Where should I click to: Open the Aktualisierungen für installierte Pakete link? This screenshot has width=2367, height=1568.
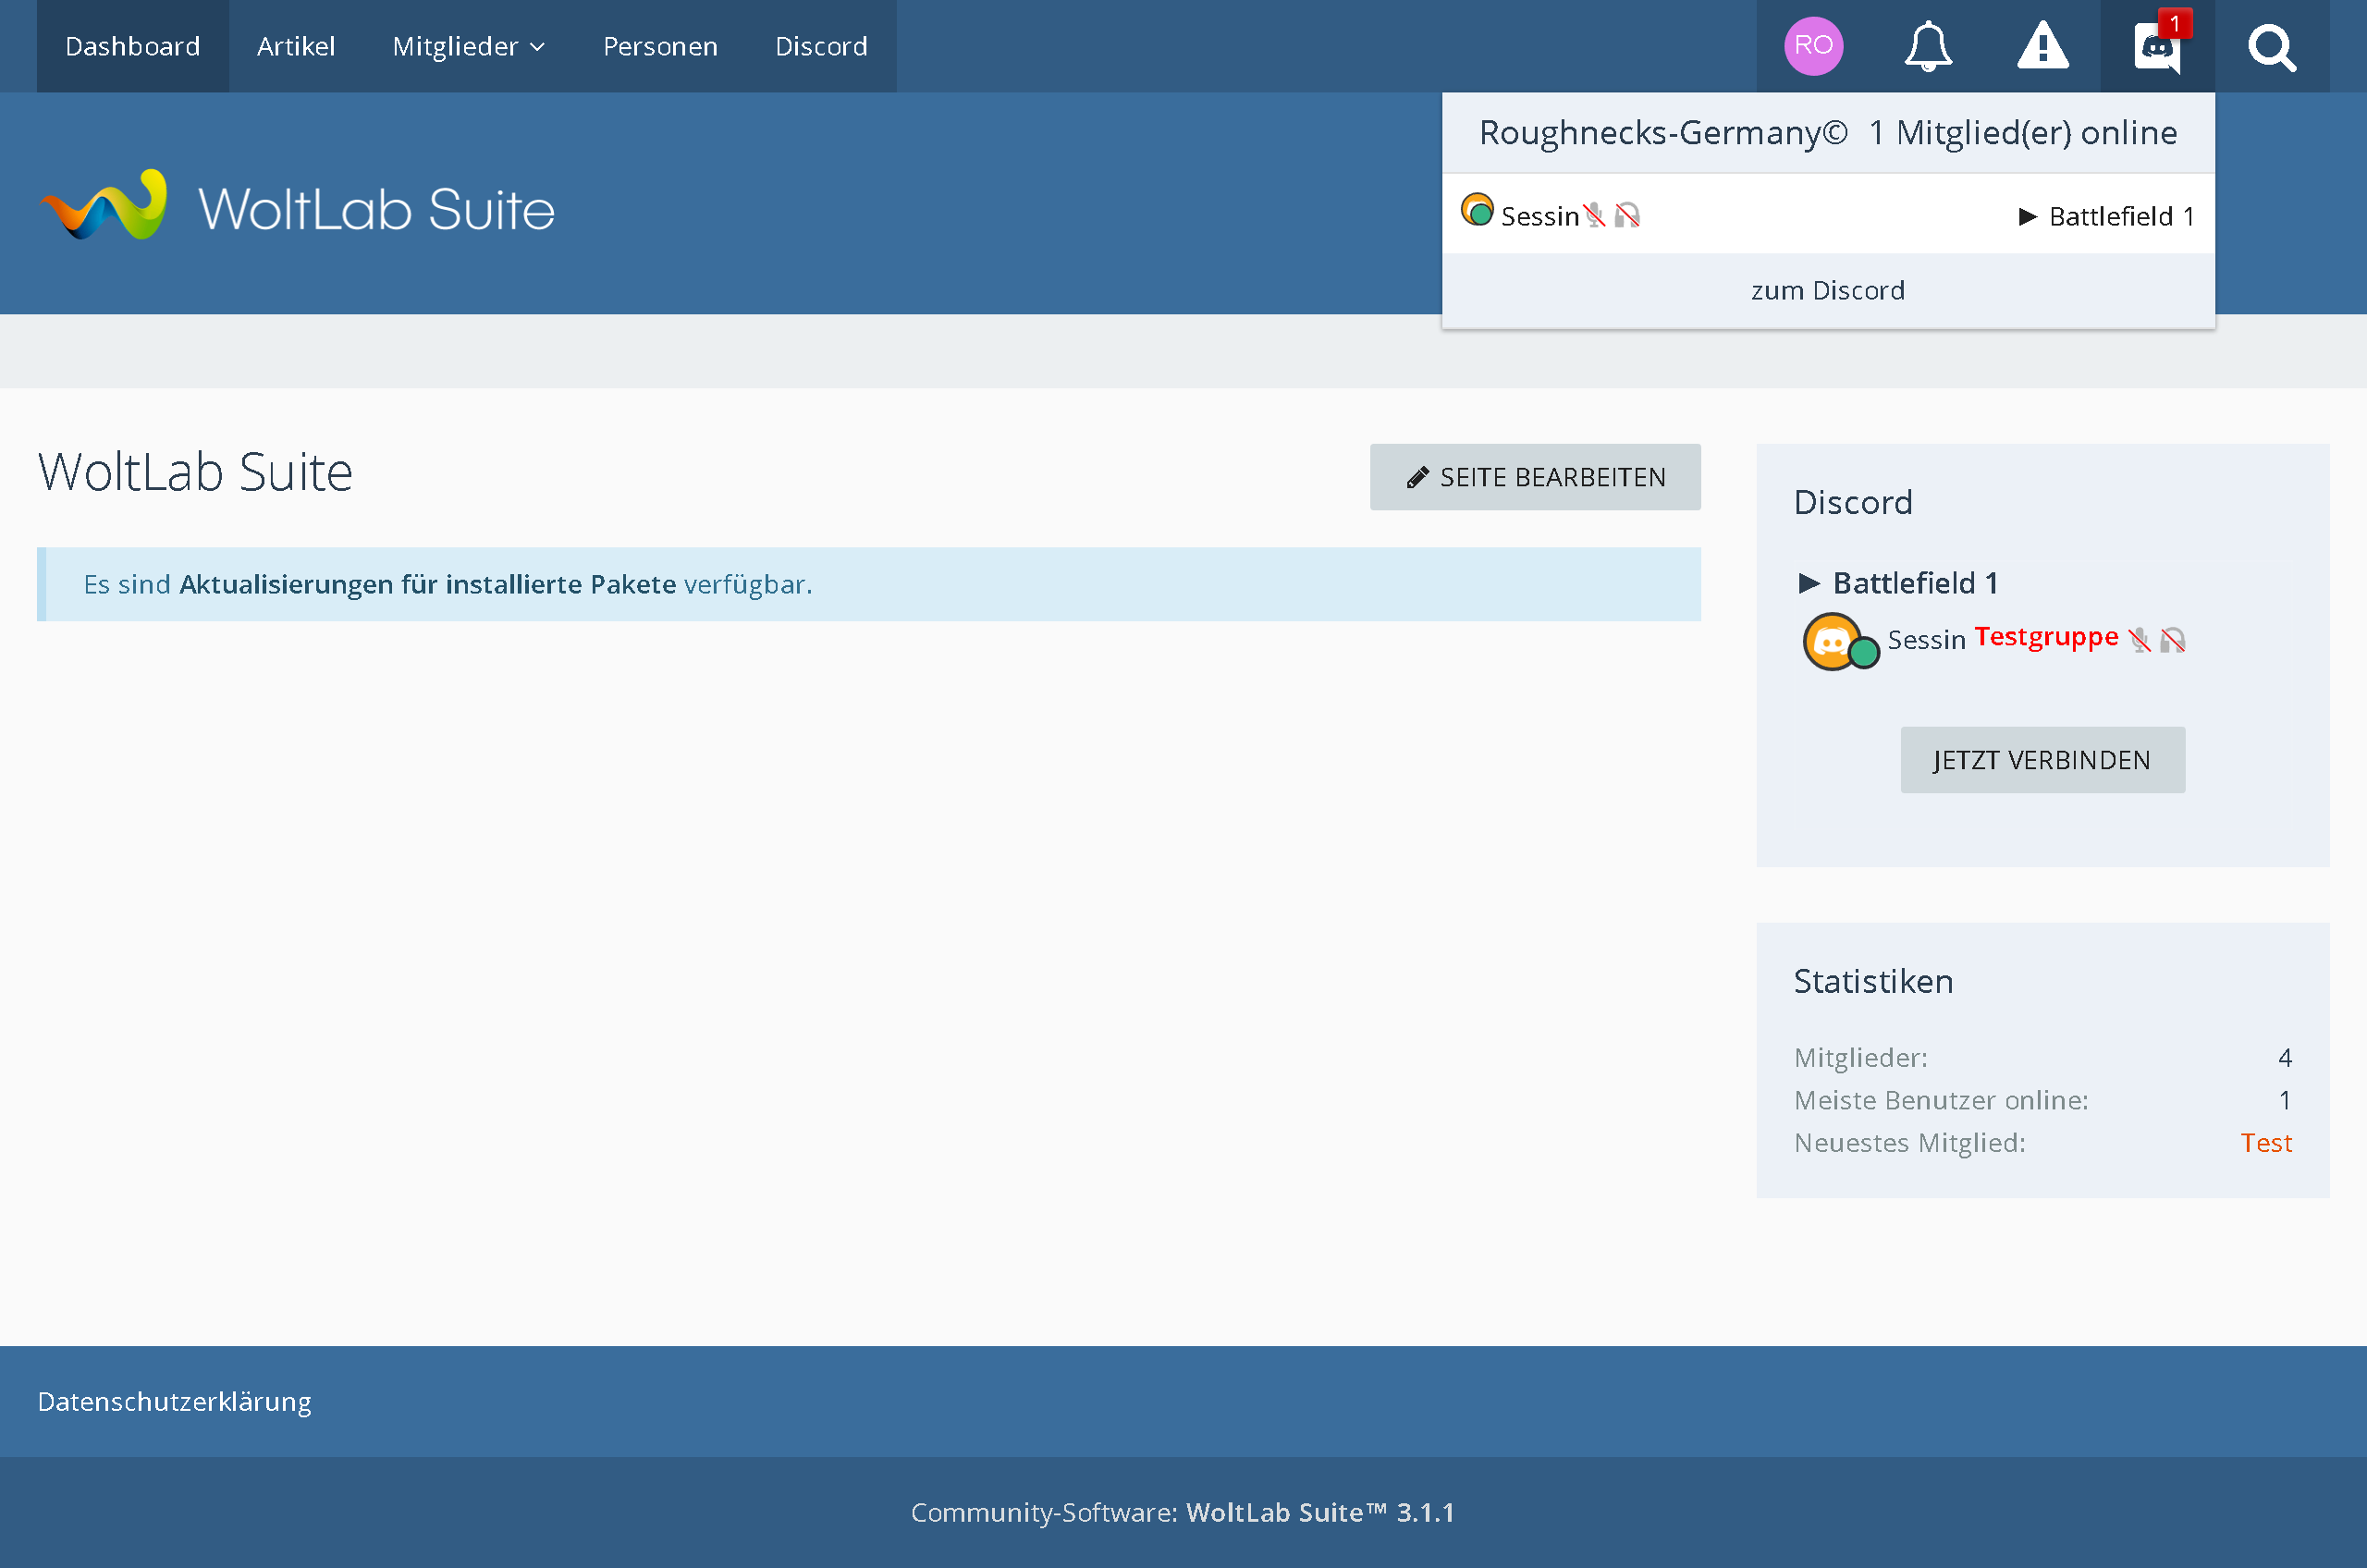[x=428, y=584]
